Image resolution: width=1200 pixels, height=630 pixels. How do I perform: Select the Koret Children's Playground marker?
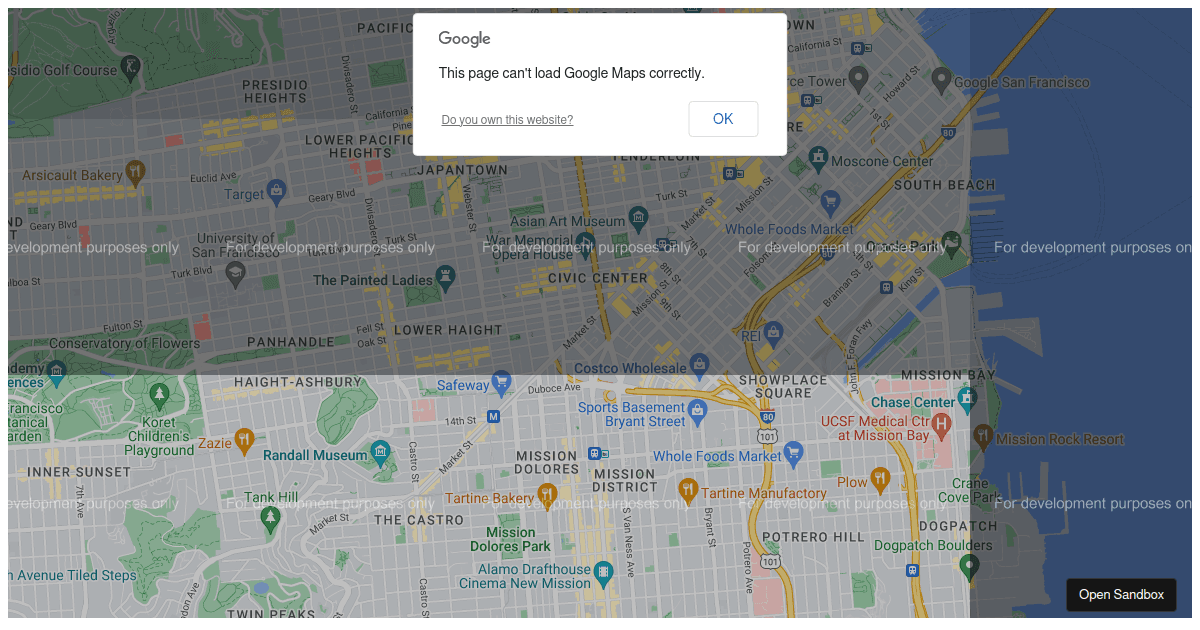click(x=159, y=396)
